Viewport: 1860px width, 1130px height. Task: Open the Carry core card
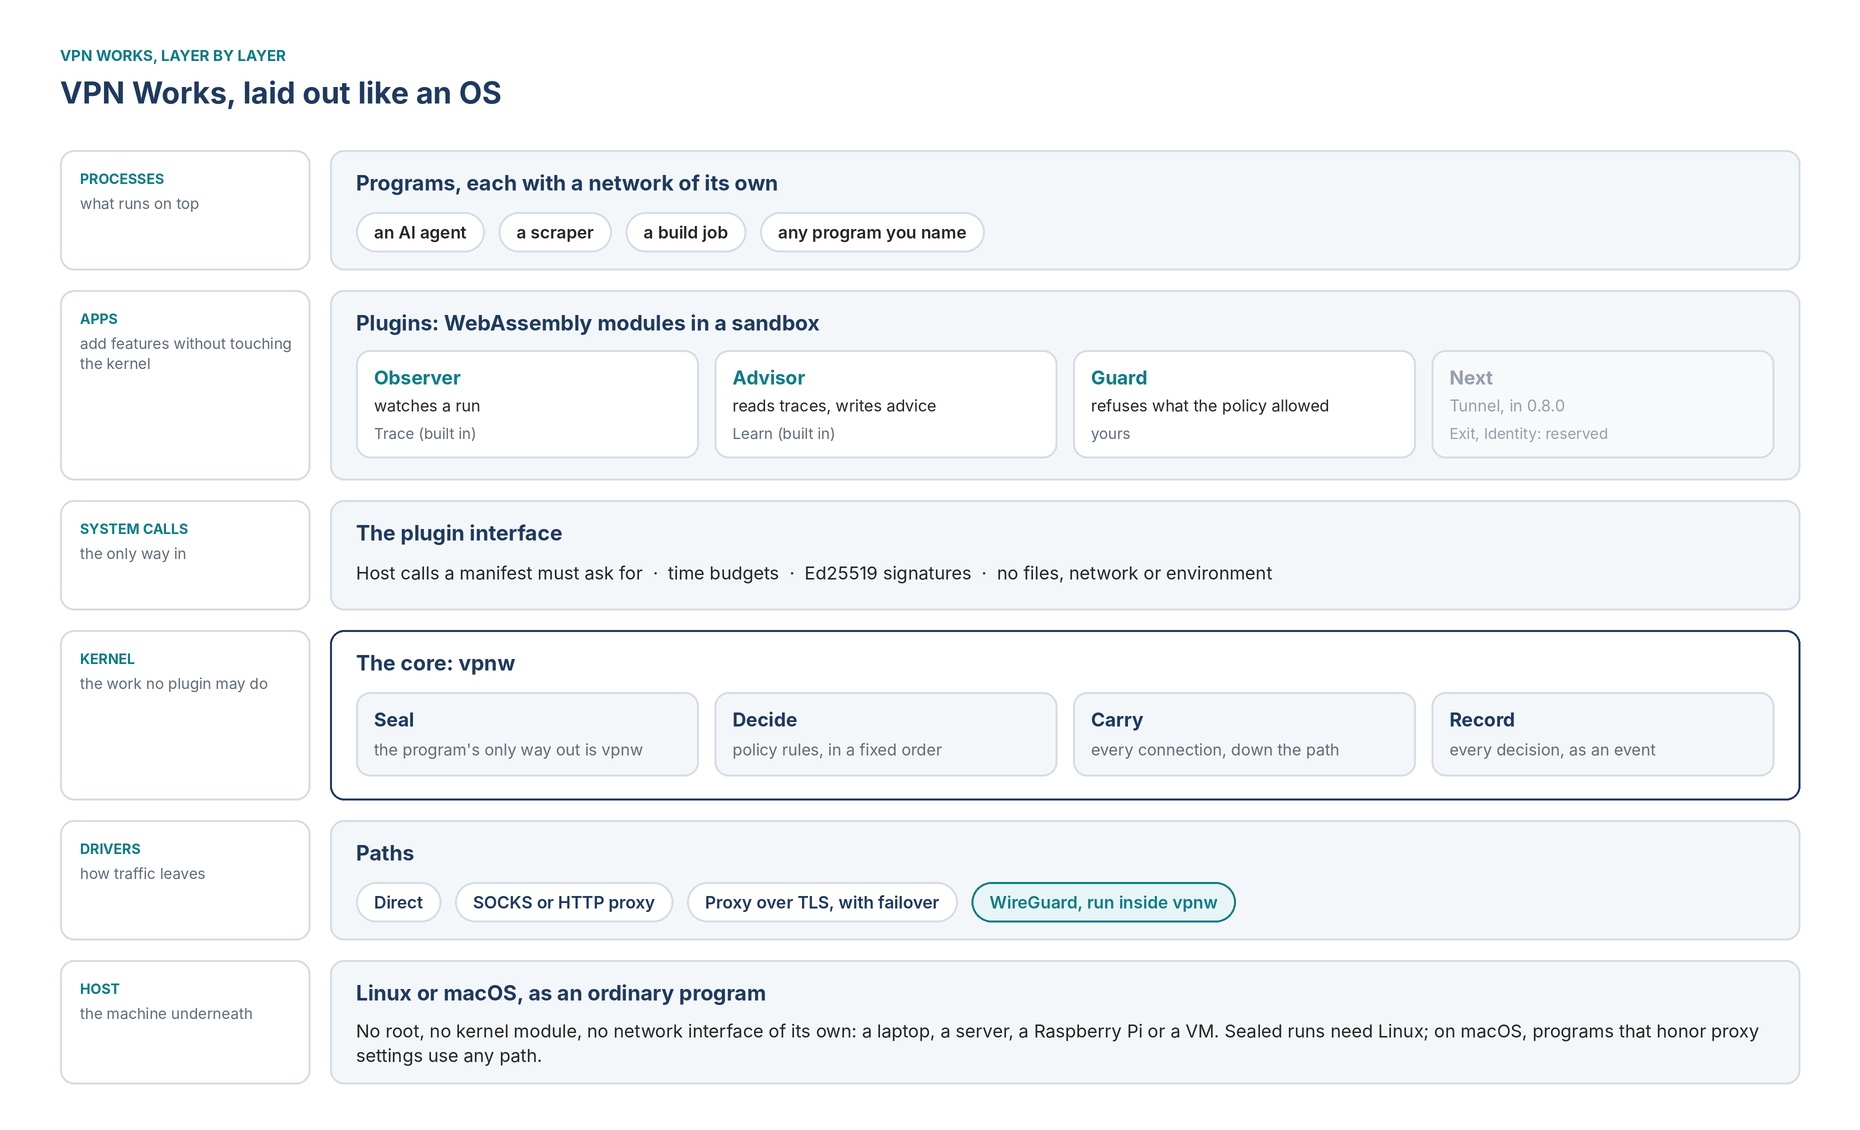1244,734
